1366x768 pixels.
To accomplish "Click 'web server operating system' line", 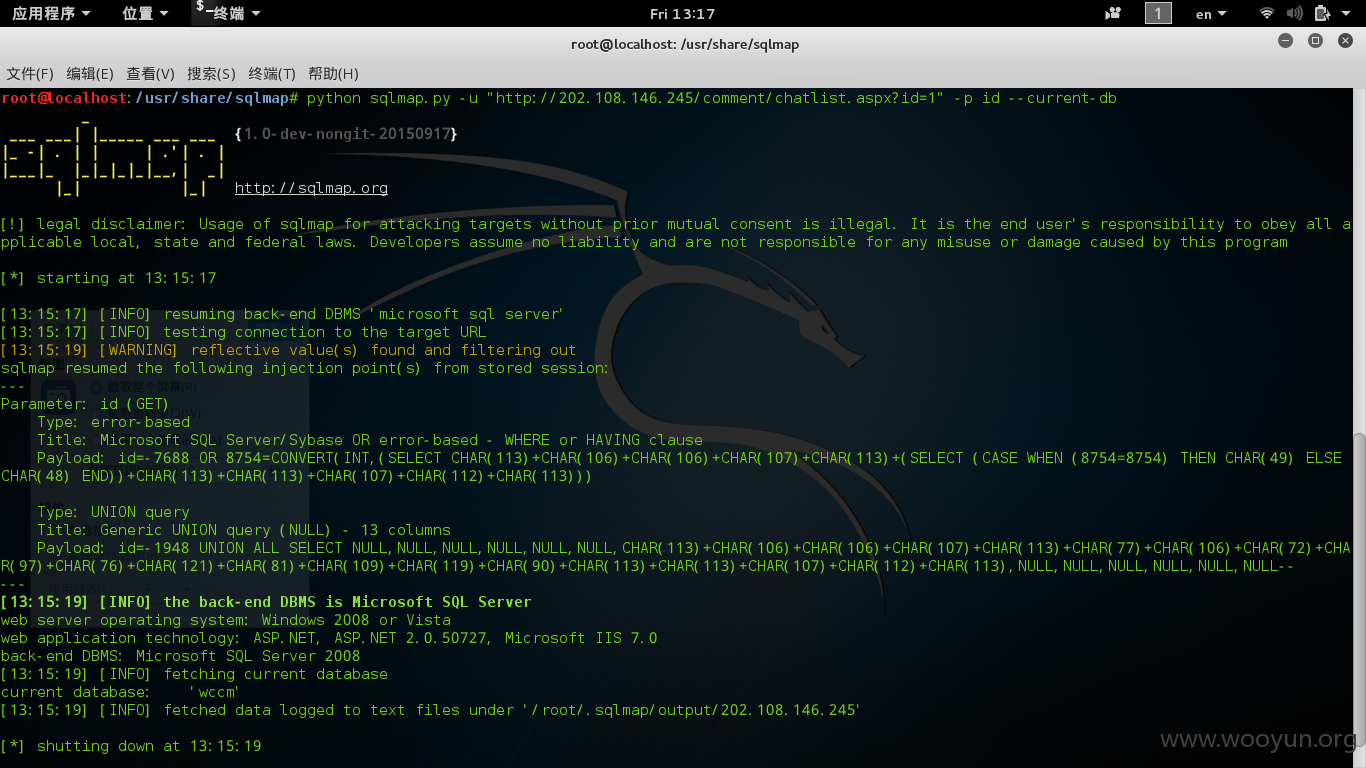I will pos(226,620).
